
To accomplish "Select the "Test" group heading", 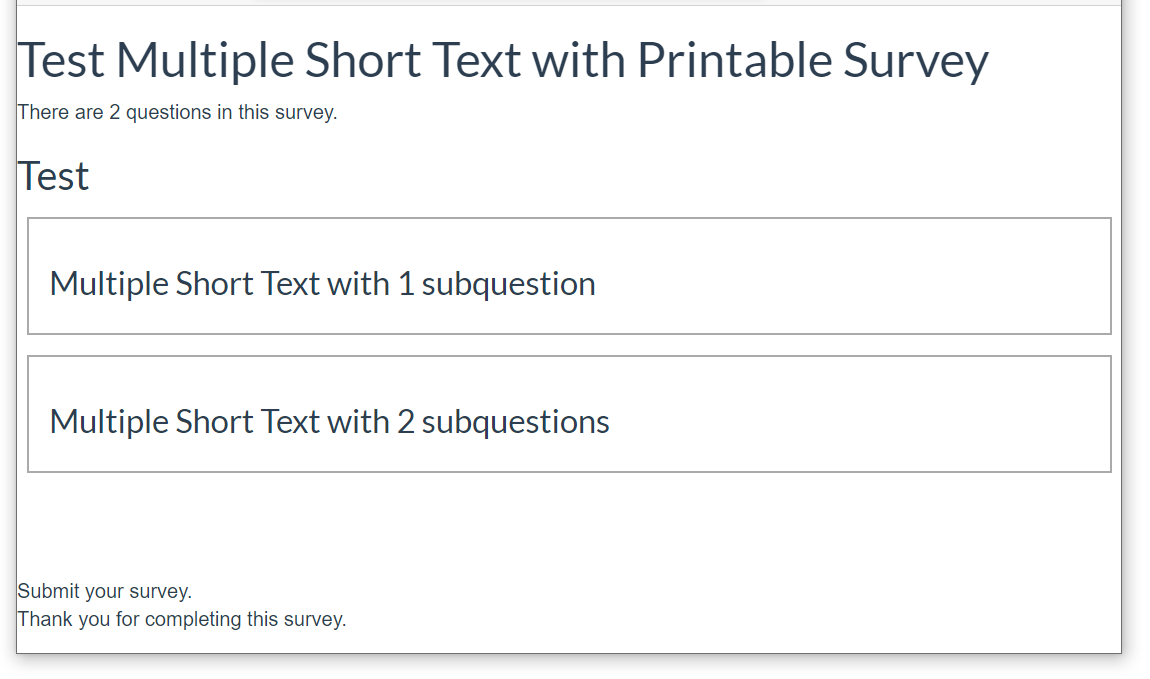I will [53, 177].
